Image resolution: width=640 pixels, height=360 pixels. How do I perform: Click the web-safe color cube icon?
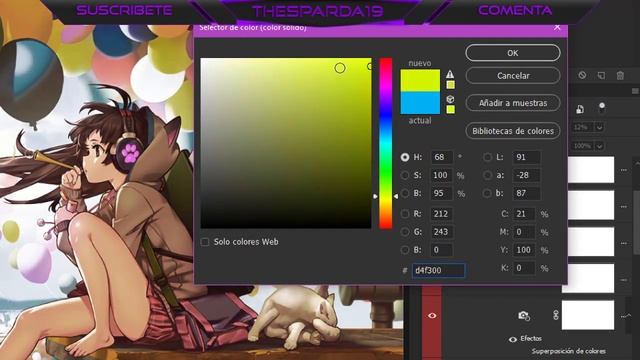(x=450, y=99)
